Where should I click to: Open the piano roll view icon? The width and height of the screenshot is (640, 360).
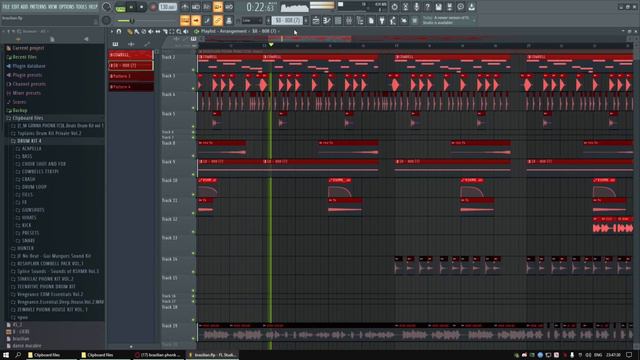pos(327,20)
